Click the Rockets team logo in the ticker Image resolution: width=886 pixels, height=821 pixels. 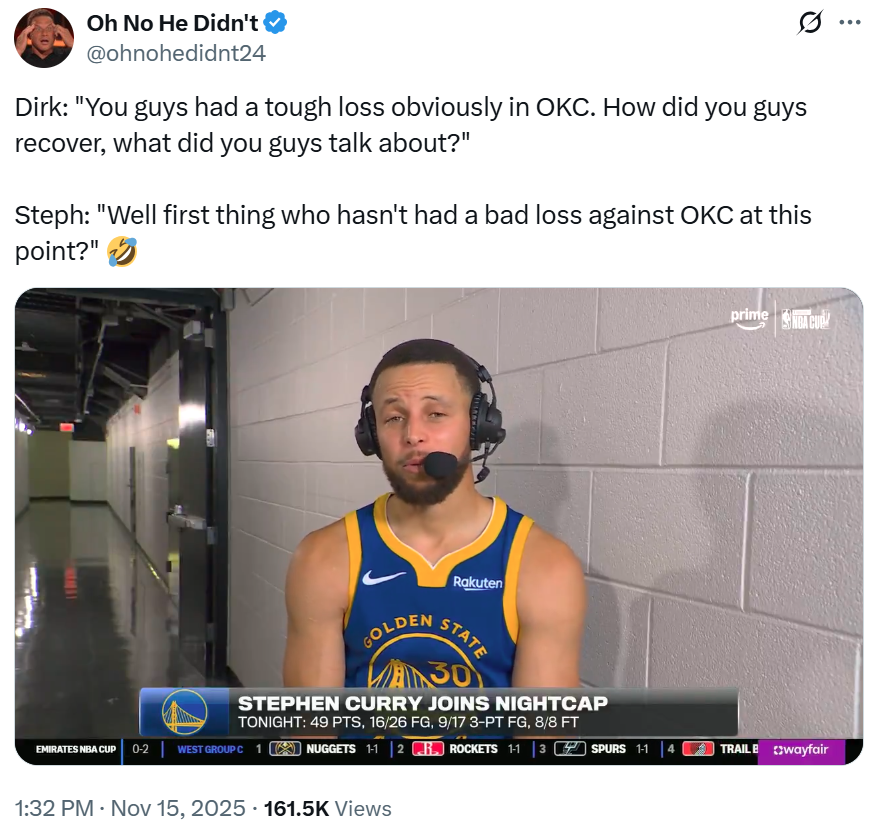[427, 749]
